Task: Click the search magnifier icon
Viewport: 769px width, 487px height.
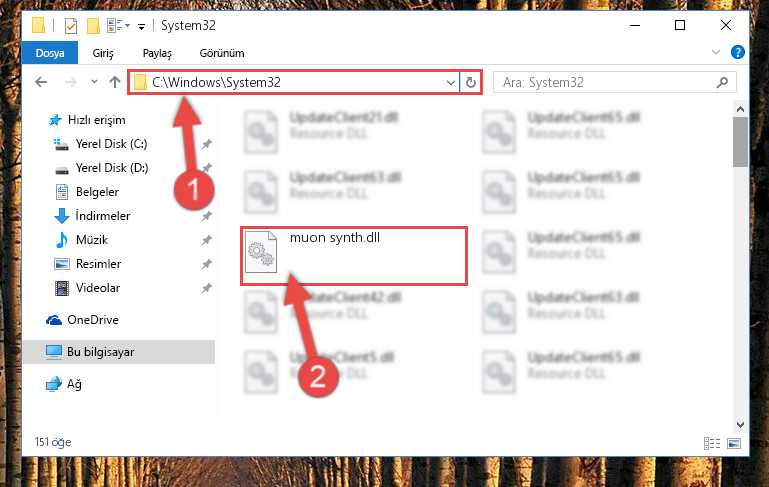Action: click(722, 82)
